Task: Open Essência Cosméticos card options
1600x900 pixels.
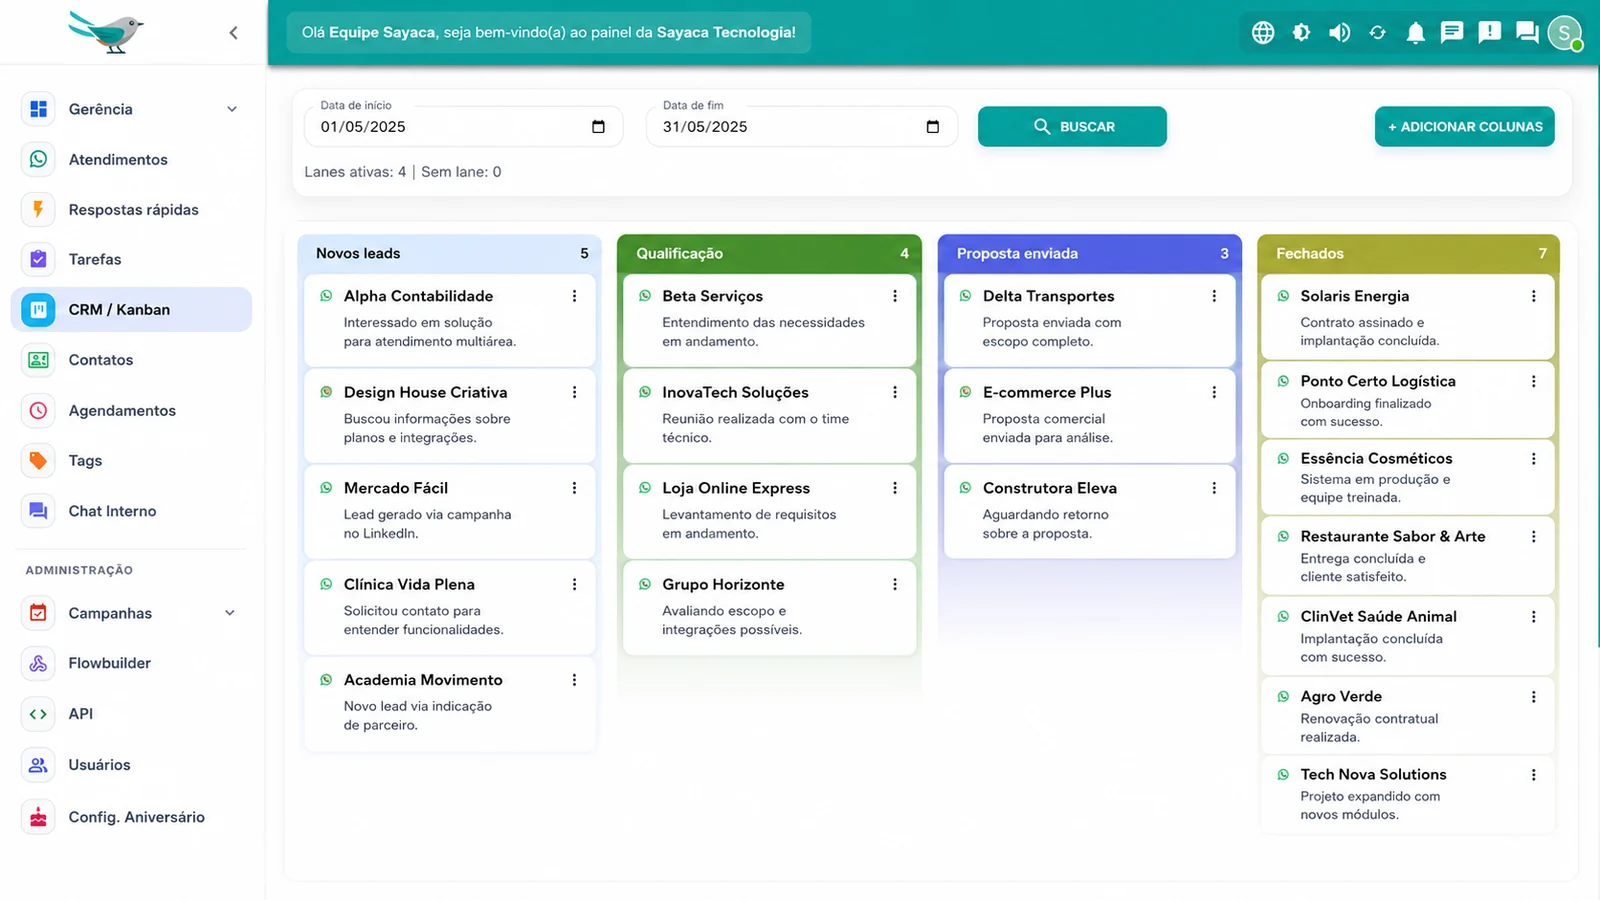Action: pos(1533,458)
